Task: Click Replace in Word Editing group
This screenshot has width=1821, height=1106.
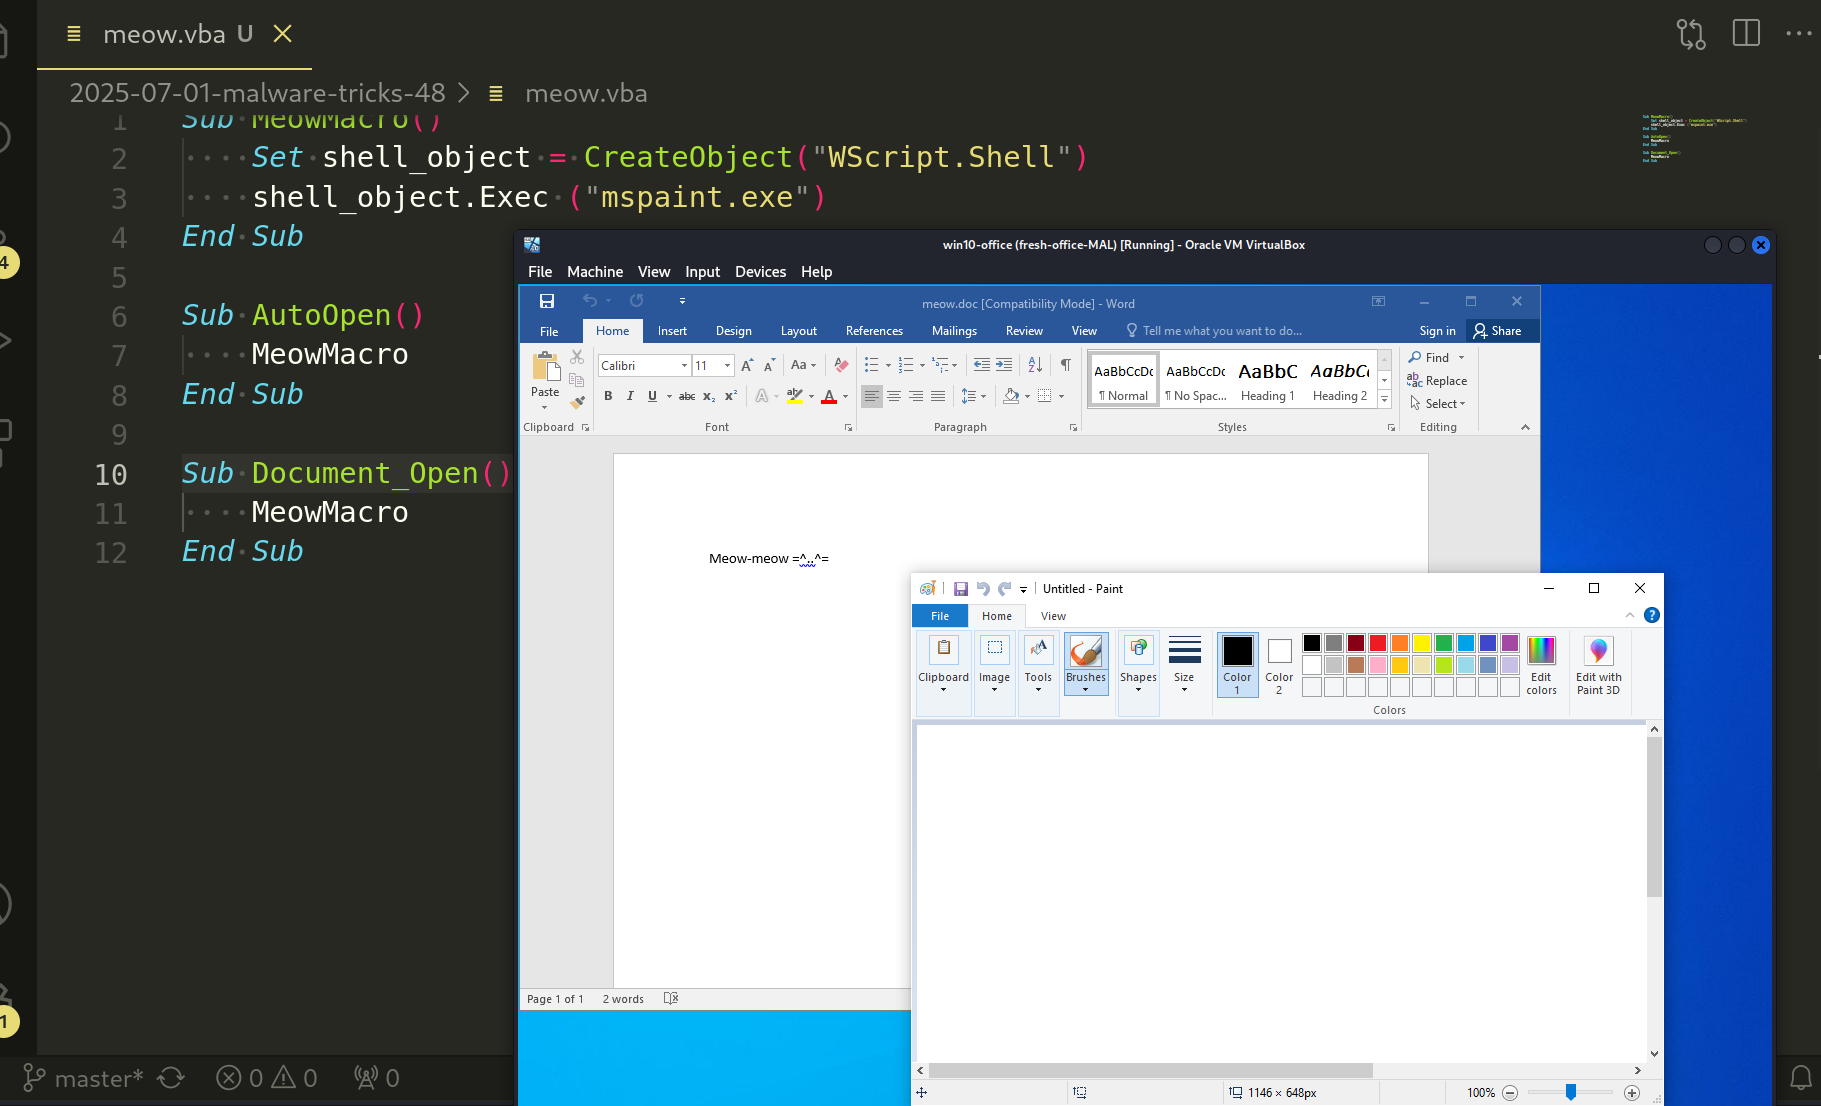Action: pyautogui.click(x=1437, y=381)
